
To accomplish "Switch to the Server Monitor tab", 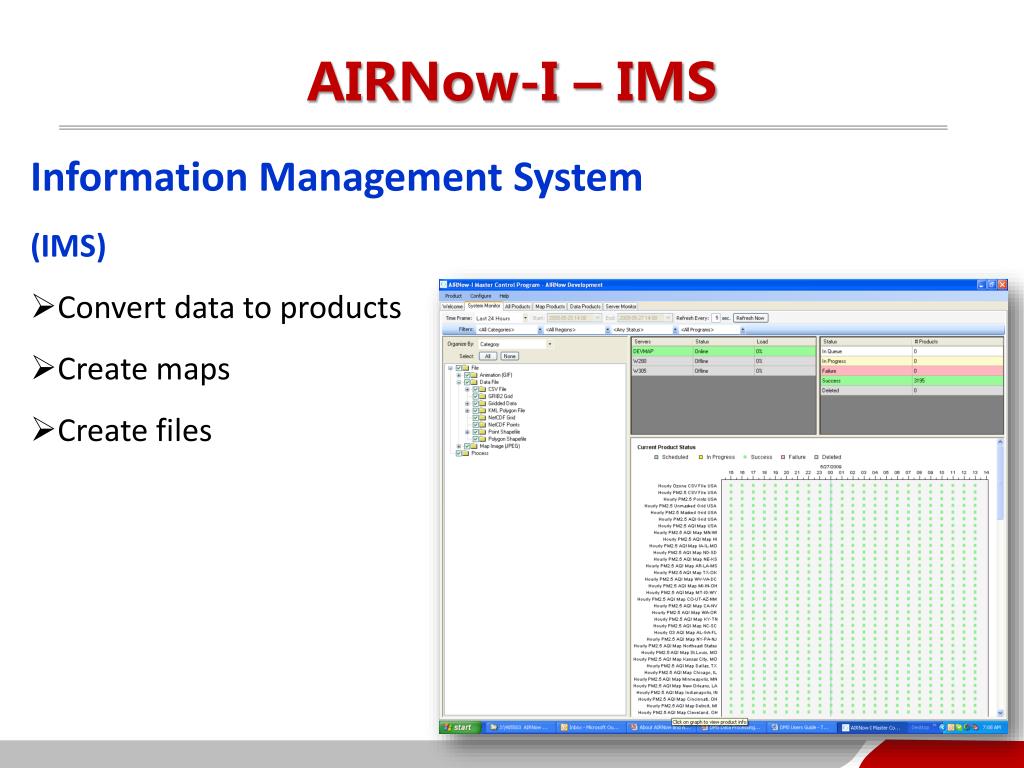I will (x=620, y=306).
